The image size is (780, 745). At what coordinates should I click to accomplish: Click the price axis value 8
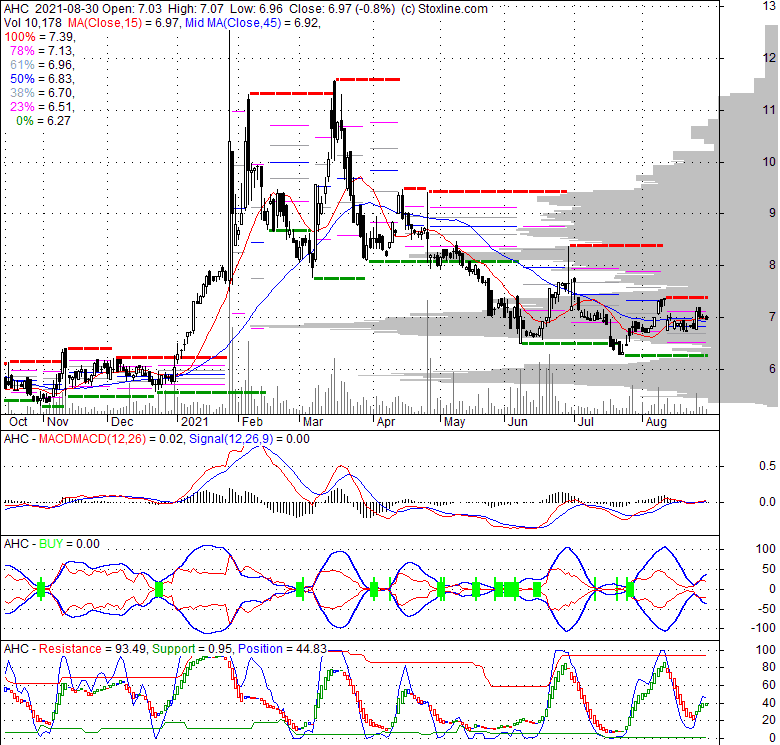[772, 265]
